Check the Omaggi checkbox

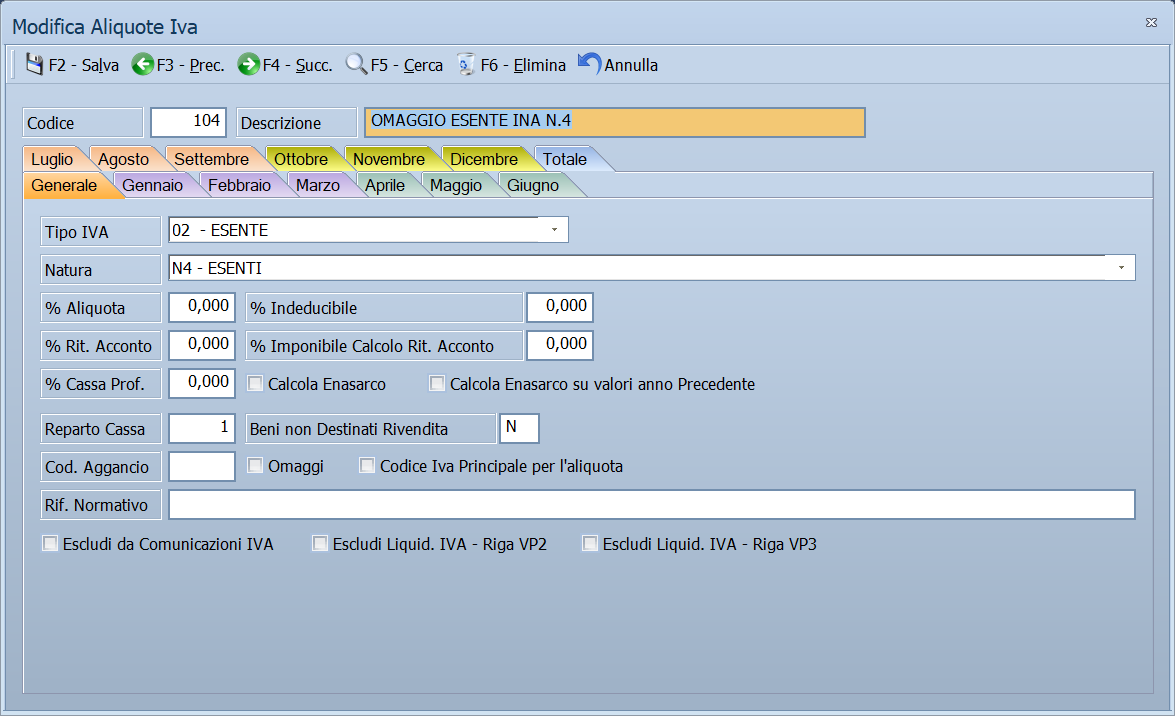coord(256,466)
